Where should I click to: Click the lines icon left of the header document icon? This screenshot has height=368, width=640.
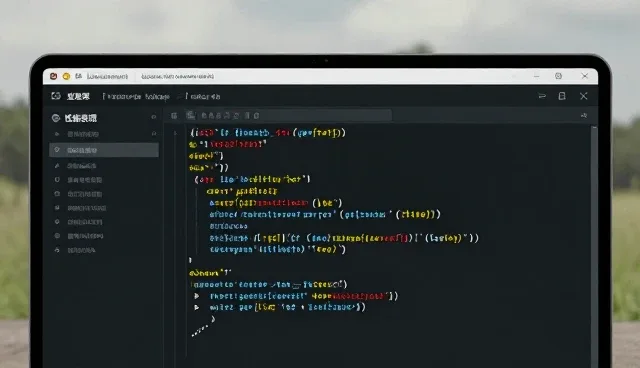tap(542, 96)
